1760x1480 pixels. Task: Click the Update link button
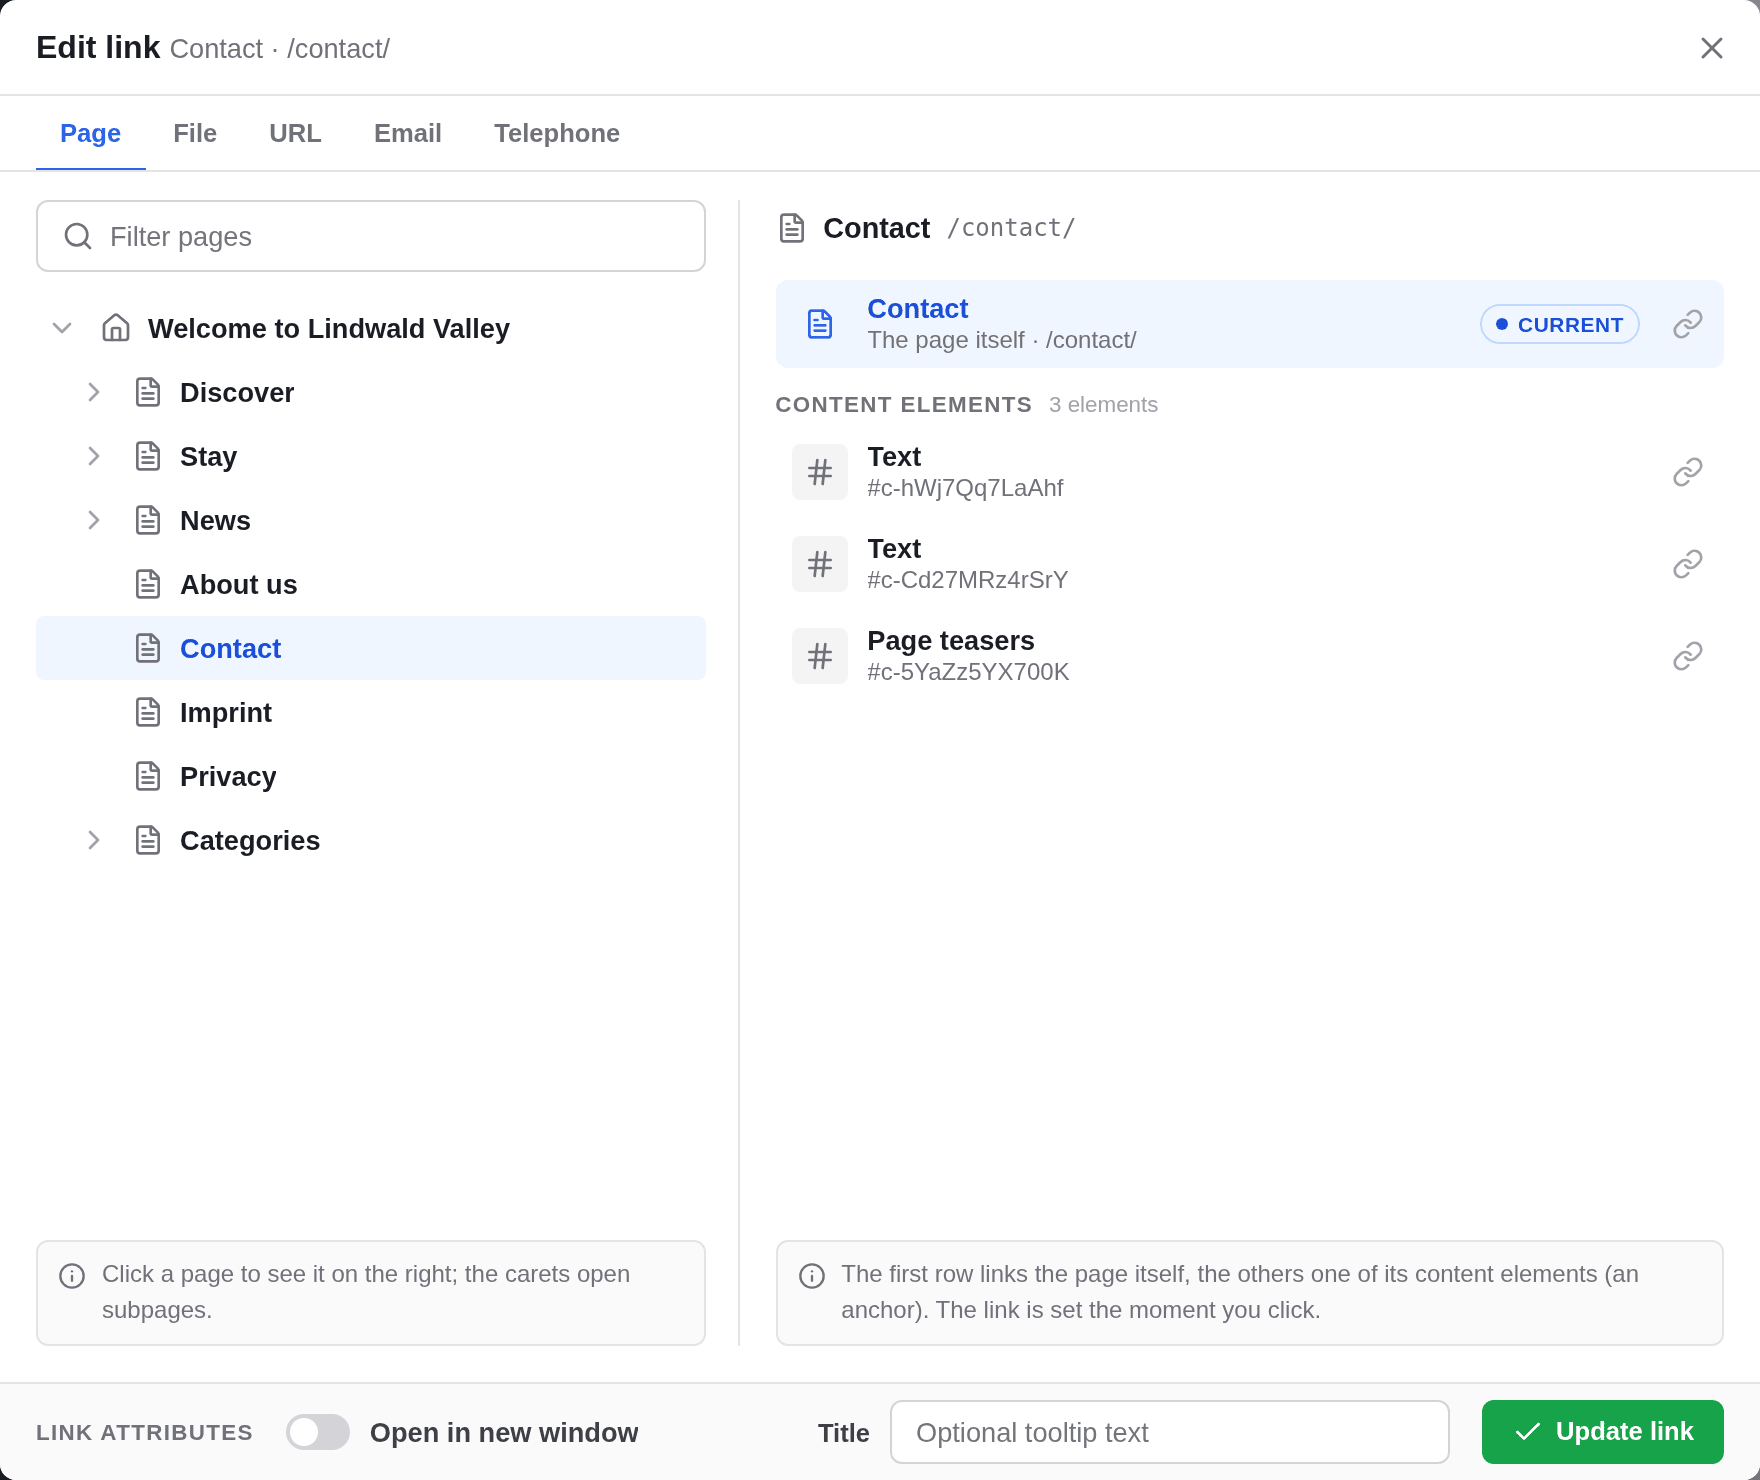pos(1603,1432)
